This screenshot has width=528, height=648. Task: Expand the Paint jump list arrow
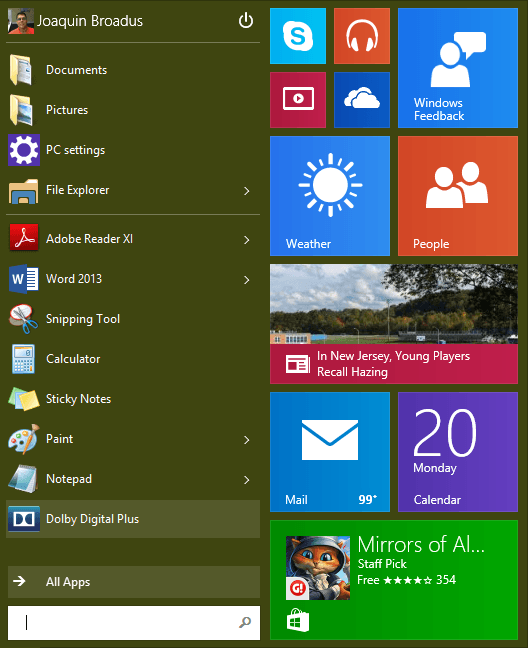pos(247,440)
